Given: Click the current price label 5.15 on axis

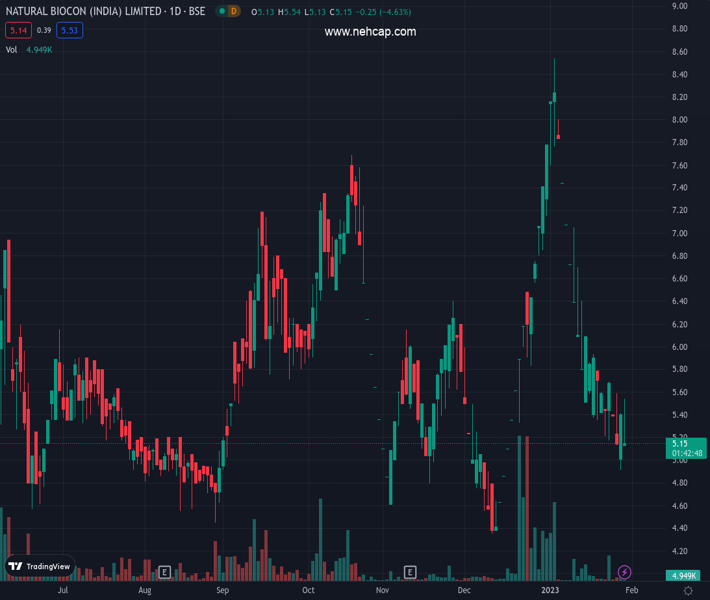Looking at the screenshot, I should (680, 443).
